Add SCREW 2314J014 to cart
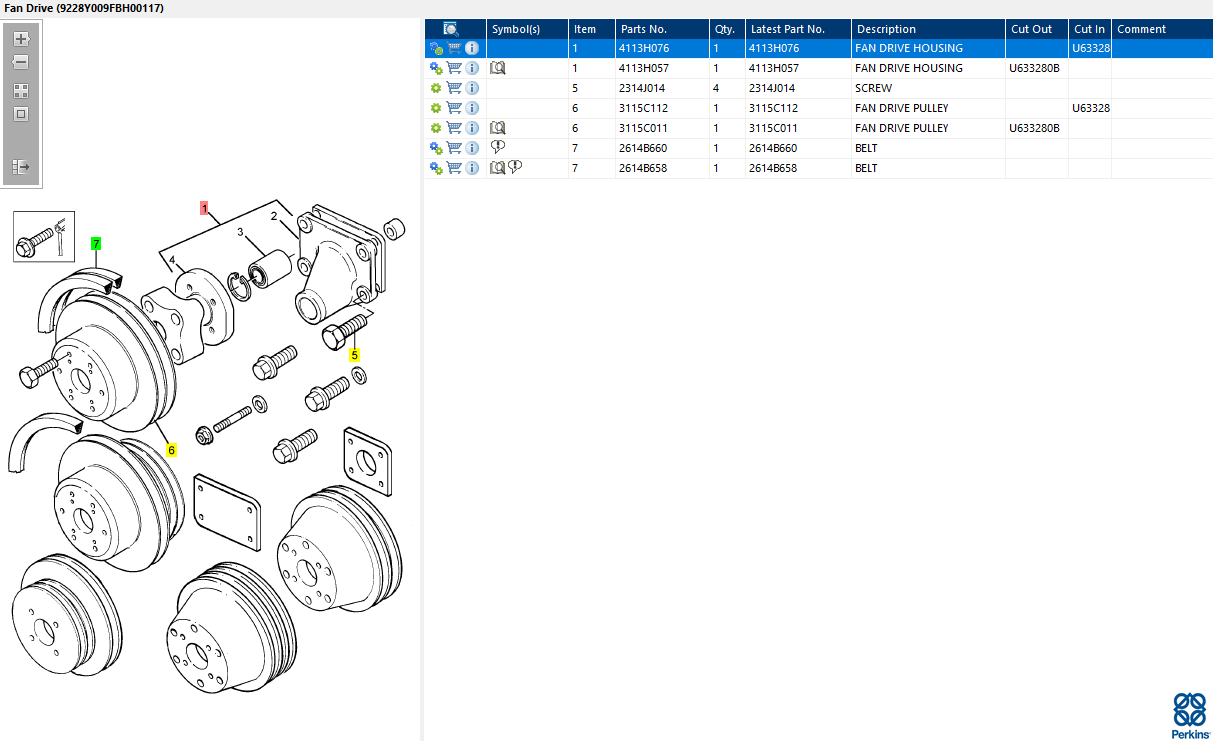Screen dimensions: 1213x741 tap(454, 88)
